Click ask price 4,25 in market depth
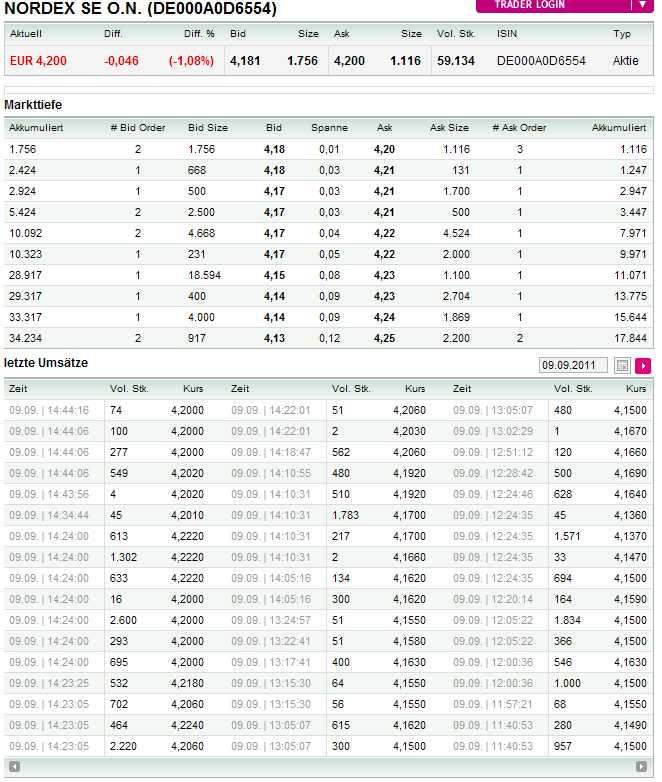 (x=384, y=338)
